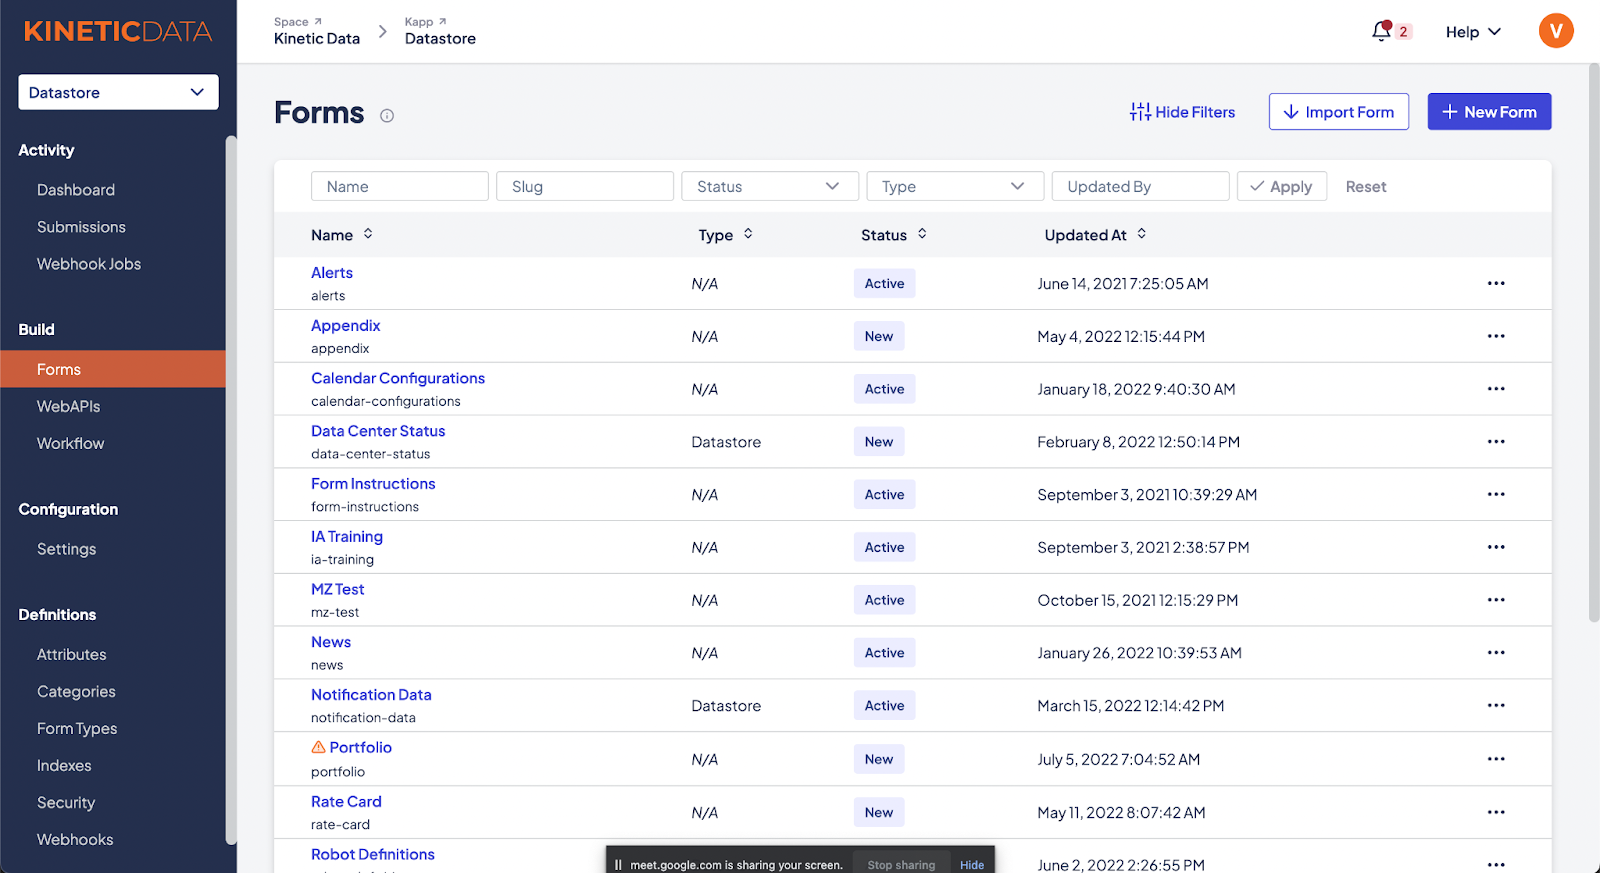Open the Appendix form link
The image size is (1600, 873).
click(346, 325)
